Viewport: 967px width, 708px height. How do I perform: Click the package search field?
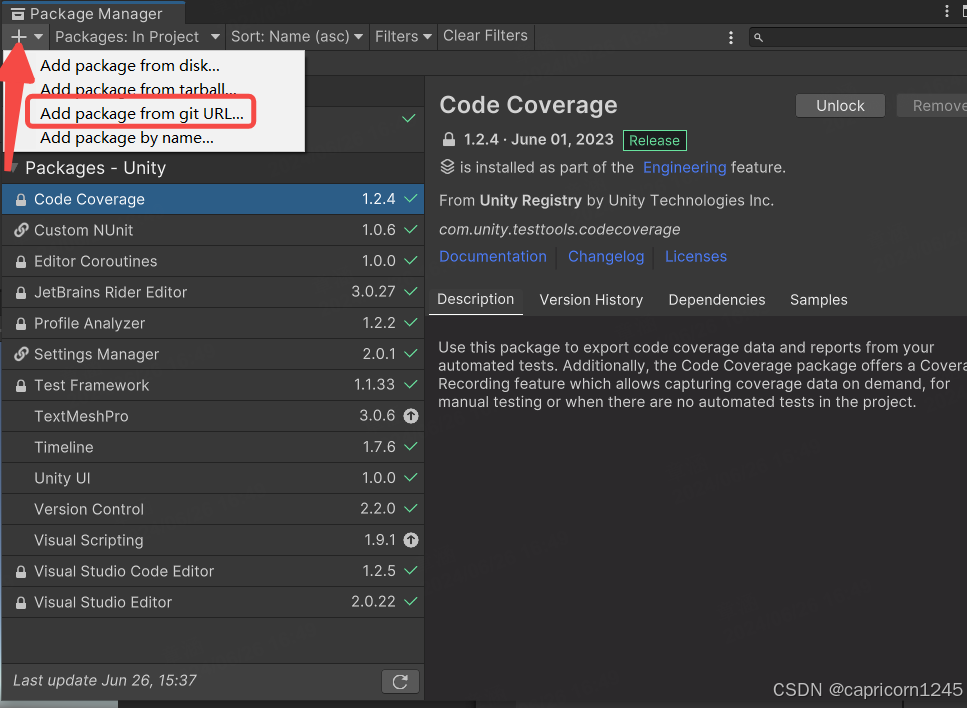pos(860,37)
